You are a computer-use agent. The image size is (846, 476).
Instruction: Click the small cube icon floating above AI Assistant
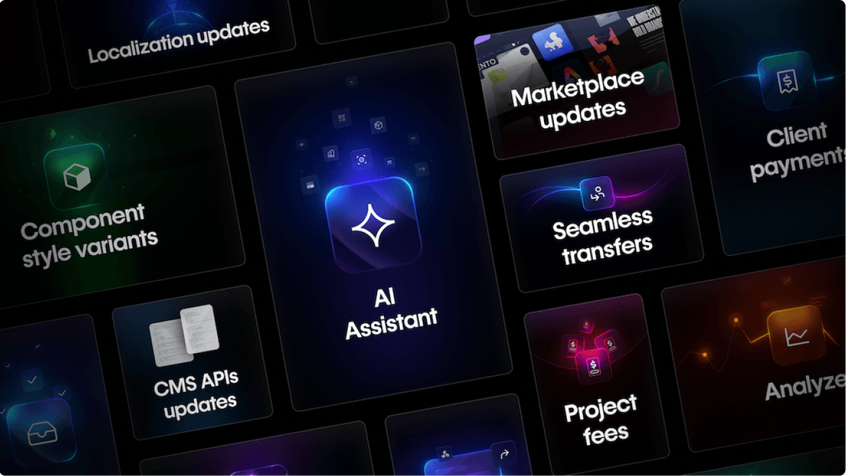point(379,125)
